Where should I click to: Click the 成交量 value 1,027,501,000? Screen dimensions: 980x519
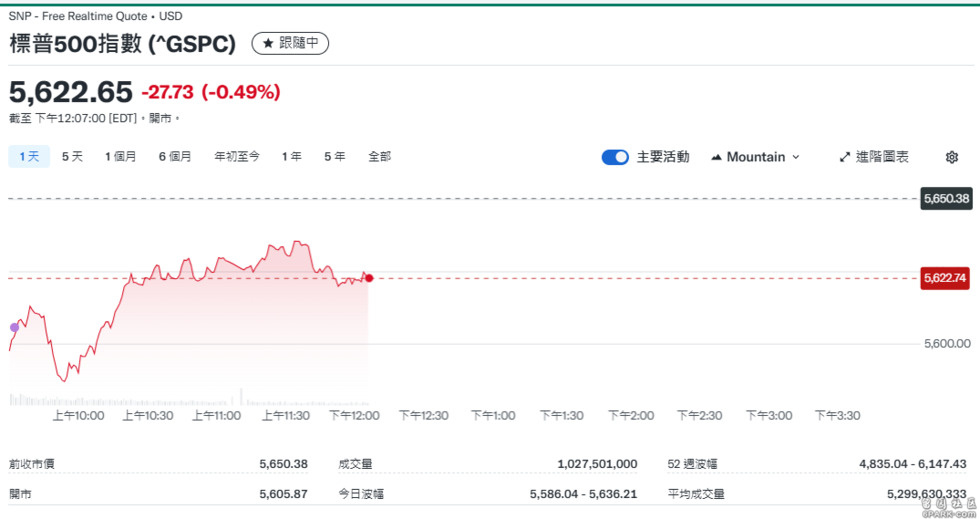click(598, 464)
